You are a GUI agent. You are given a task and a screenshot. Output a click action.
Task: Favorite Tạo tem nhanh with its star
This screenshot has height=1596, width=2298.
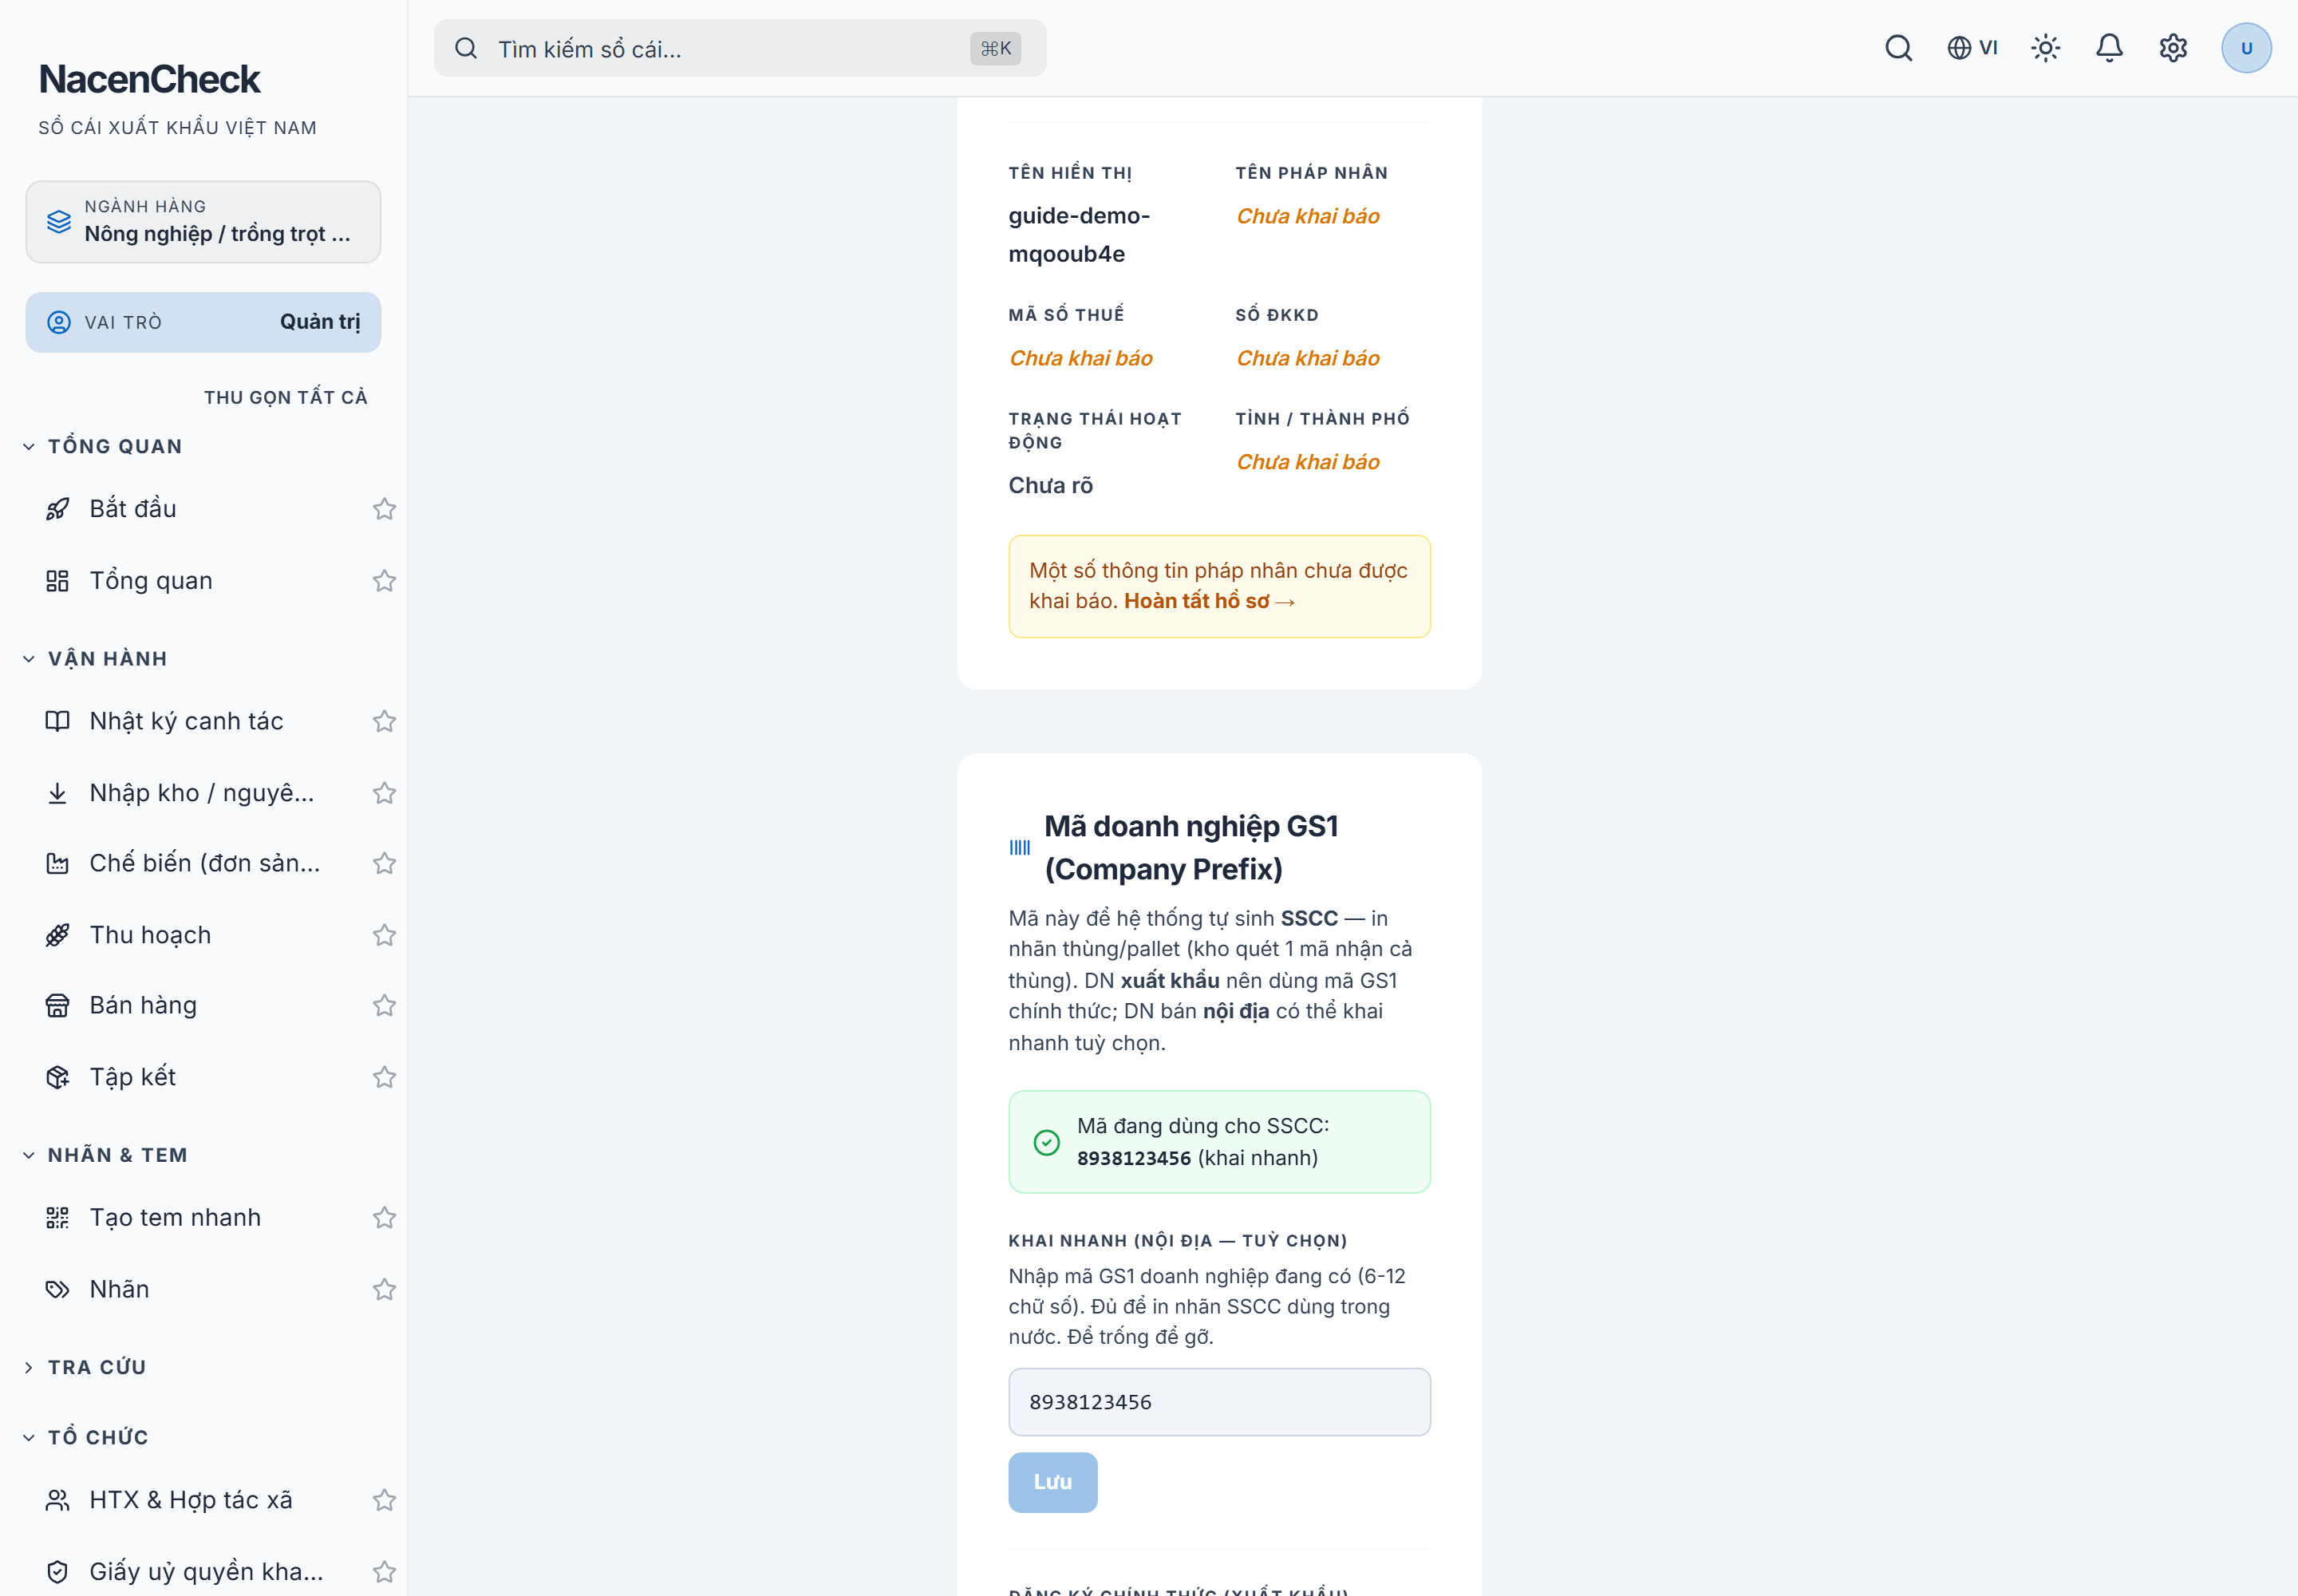point(384,1217)
